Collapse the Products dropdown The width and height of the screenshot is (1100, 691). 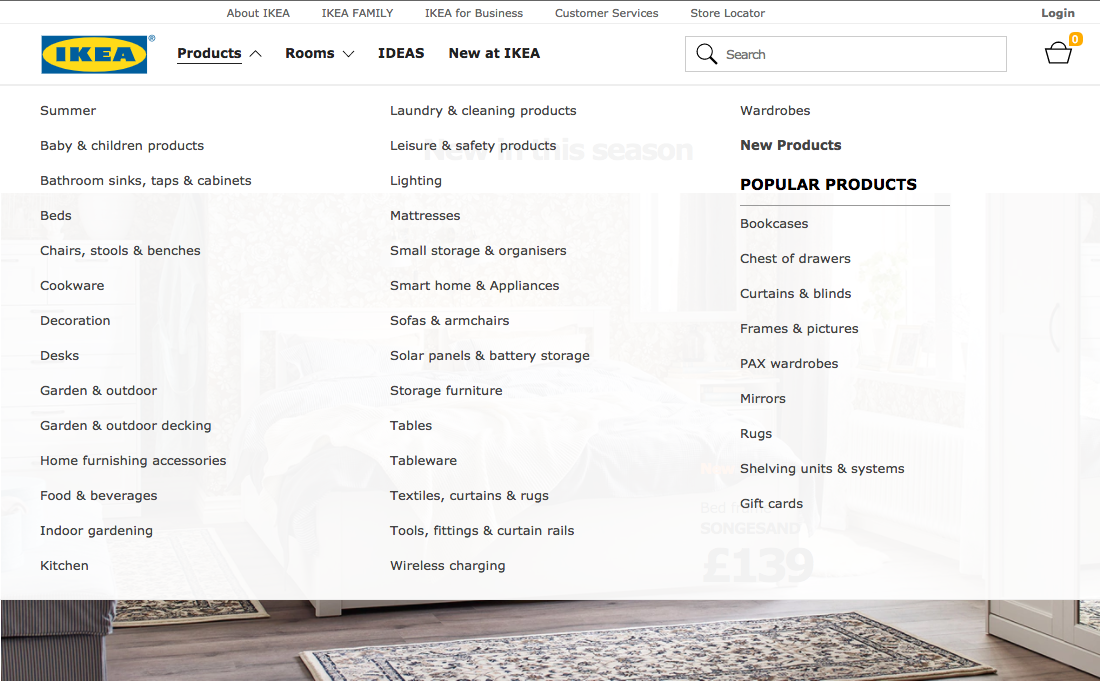(x=209, y=53)
